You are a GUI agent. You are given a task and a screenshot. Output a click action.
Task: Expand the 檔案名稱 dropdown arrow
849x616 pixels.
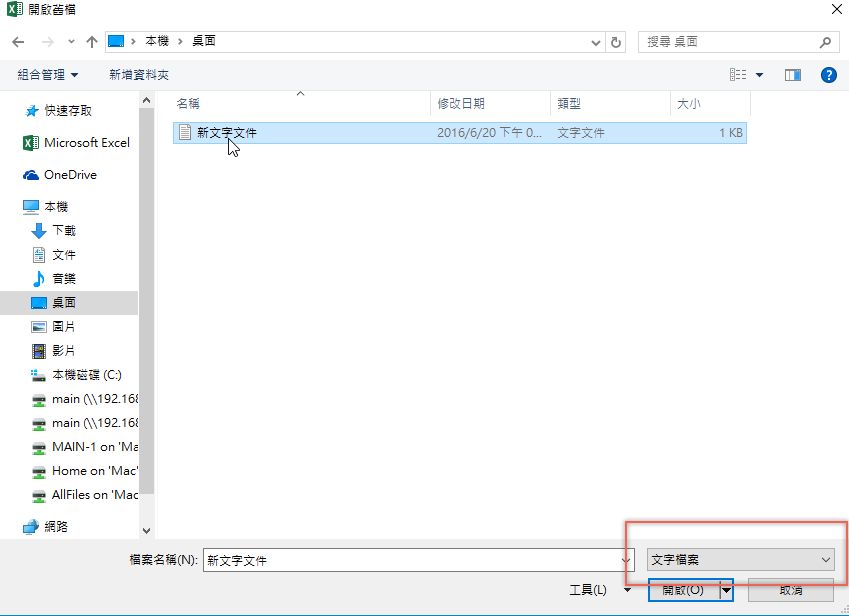coord(625,560)
